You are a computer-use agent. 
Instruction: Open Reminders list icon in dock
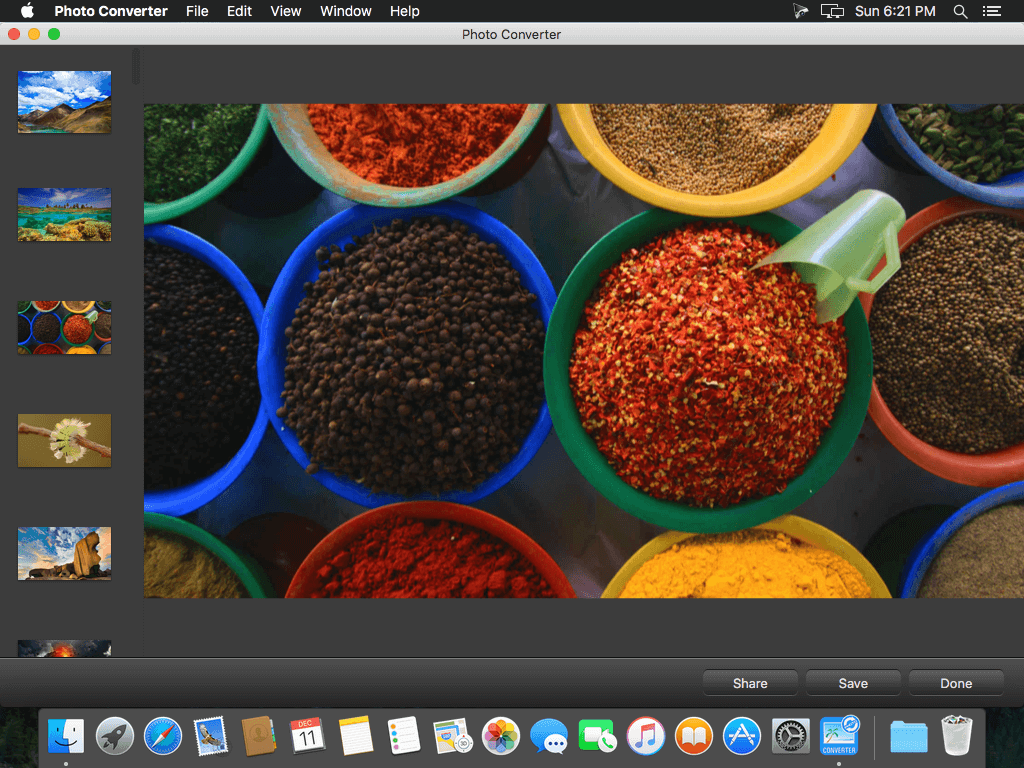(x=404, y=736)
